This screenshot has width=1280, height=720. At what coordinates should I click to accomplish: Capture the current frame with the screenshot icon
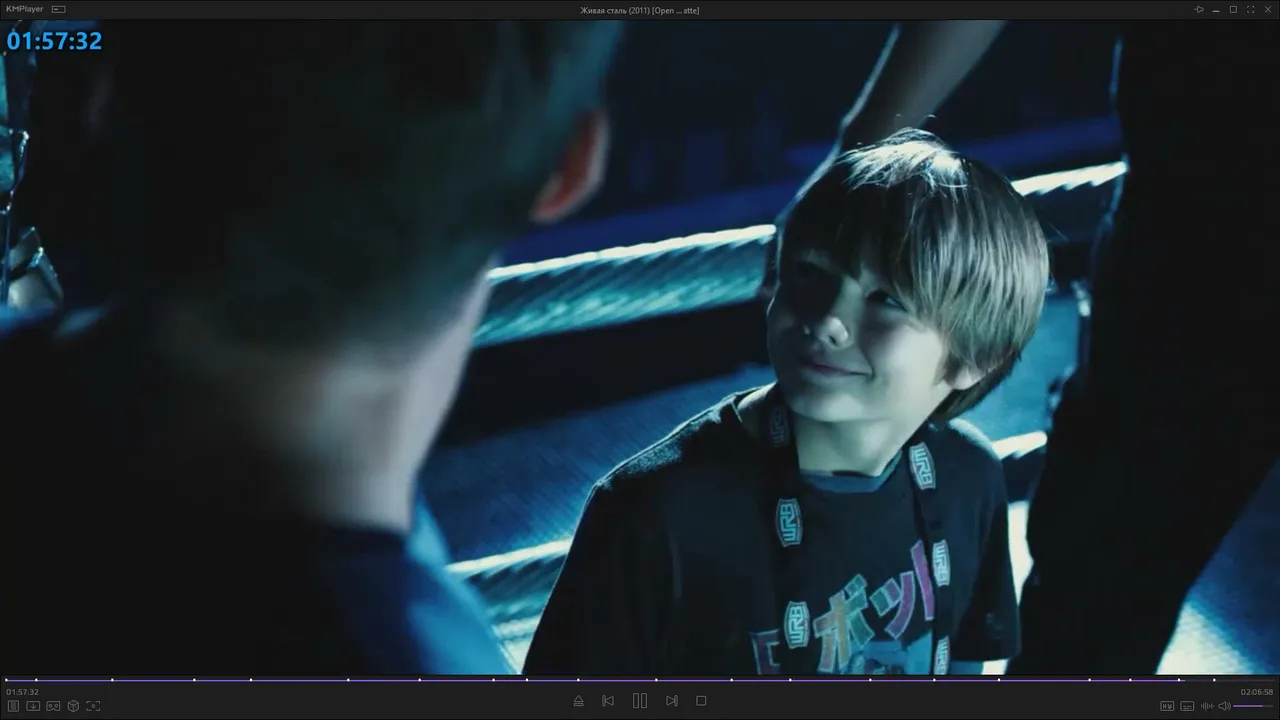[x=93, y=706]
